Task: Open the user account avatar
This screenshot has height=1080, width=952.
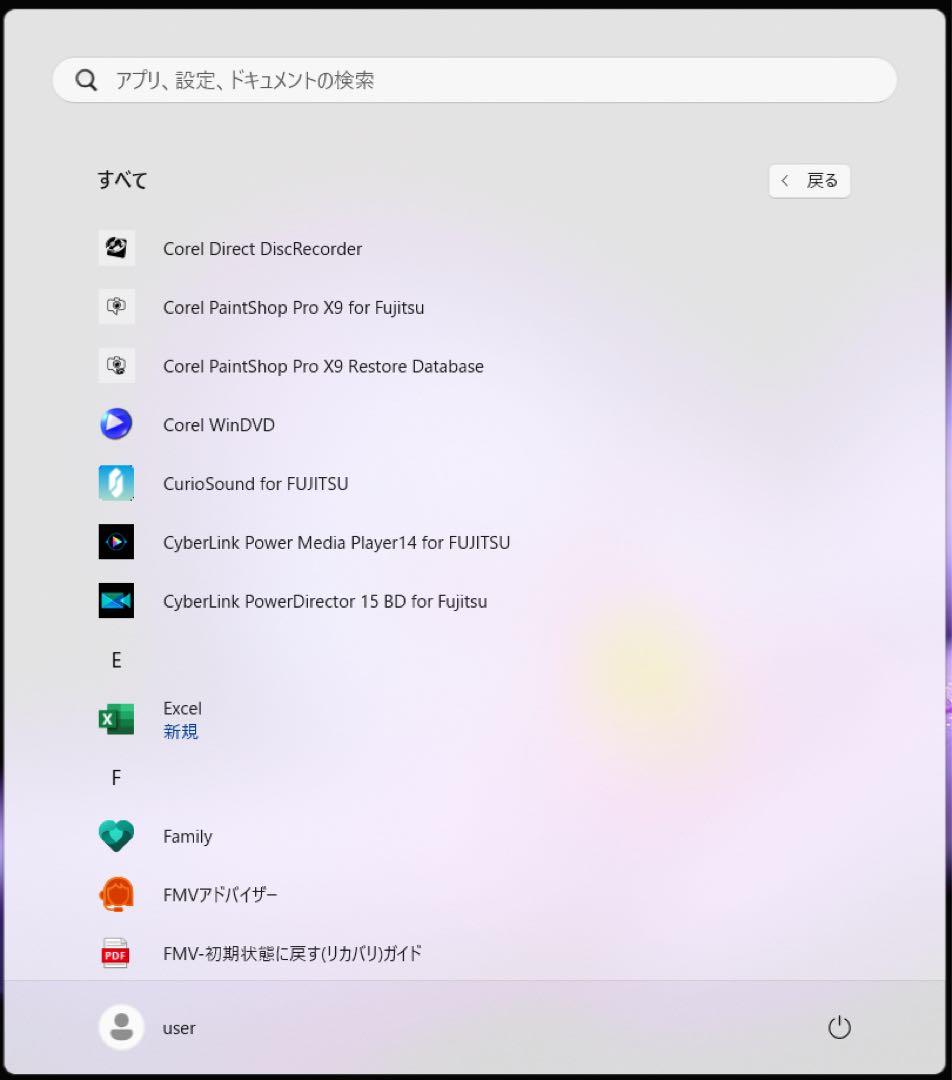Action: 121,1027
